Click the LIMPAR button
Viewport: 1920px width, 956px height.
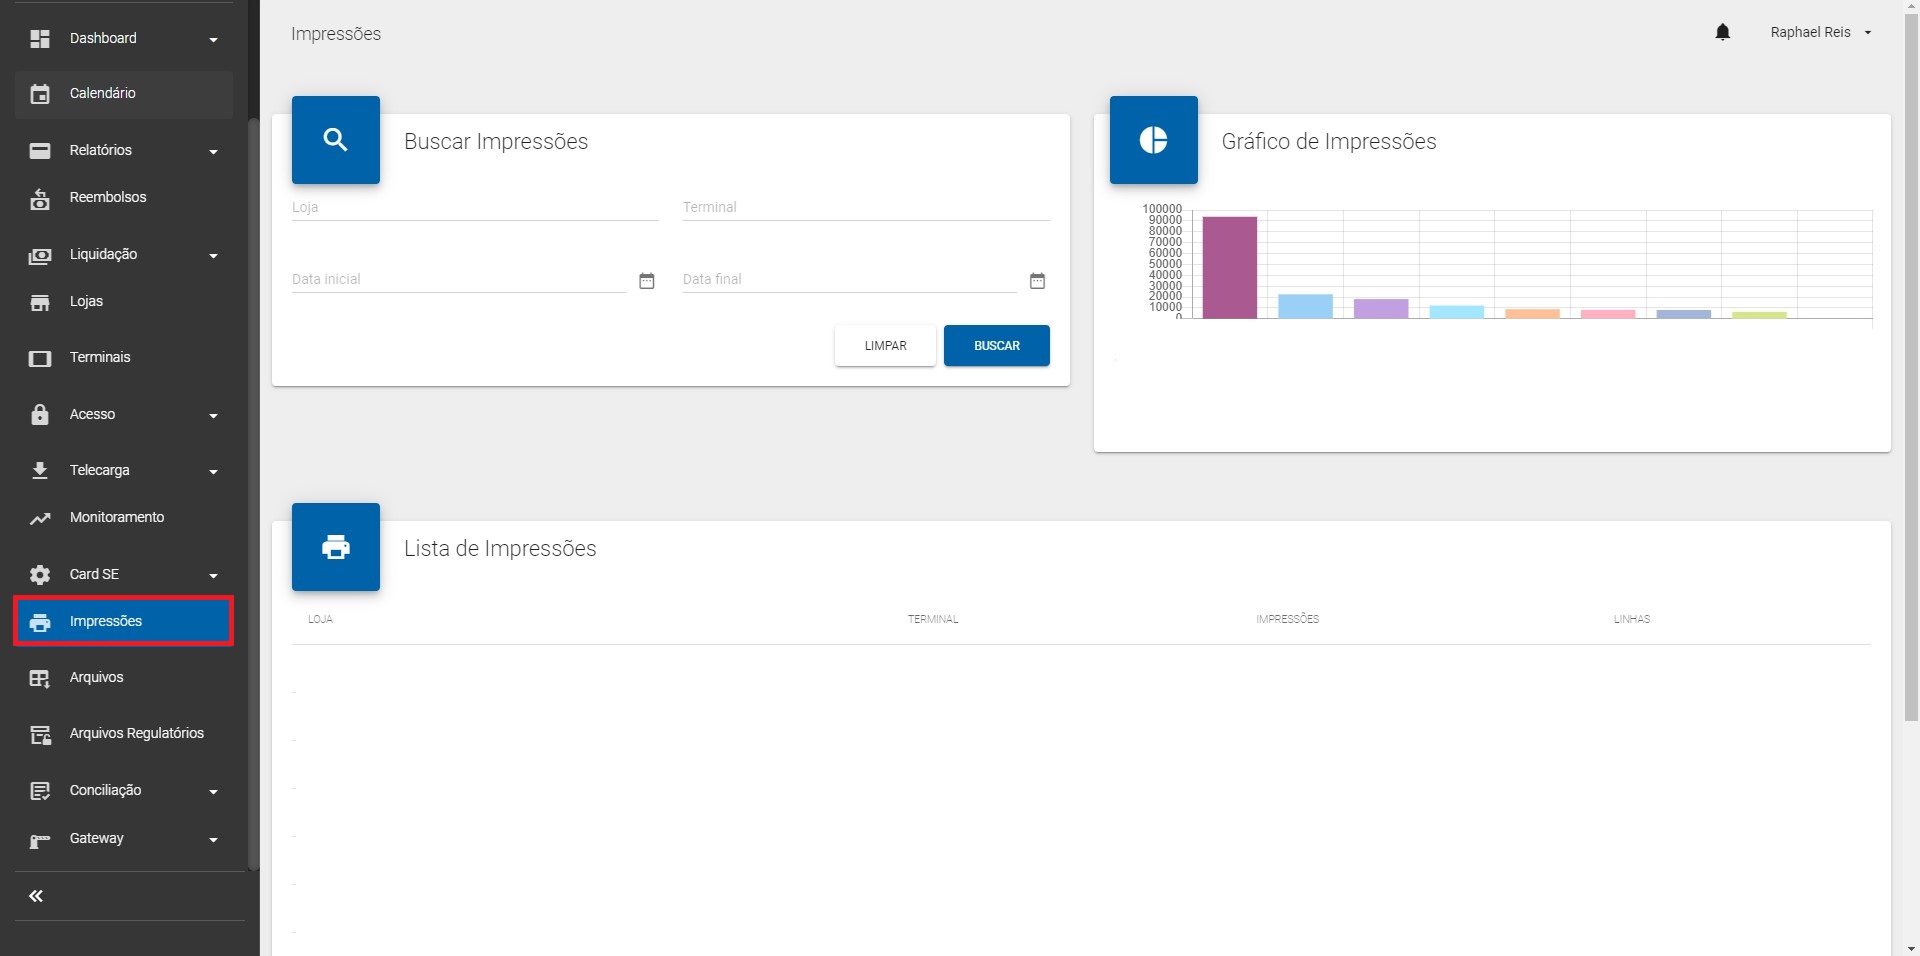pos(885,346)
